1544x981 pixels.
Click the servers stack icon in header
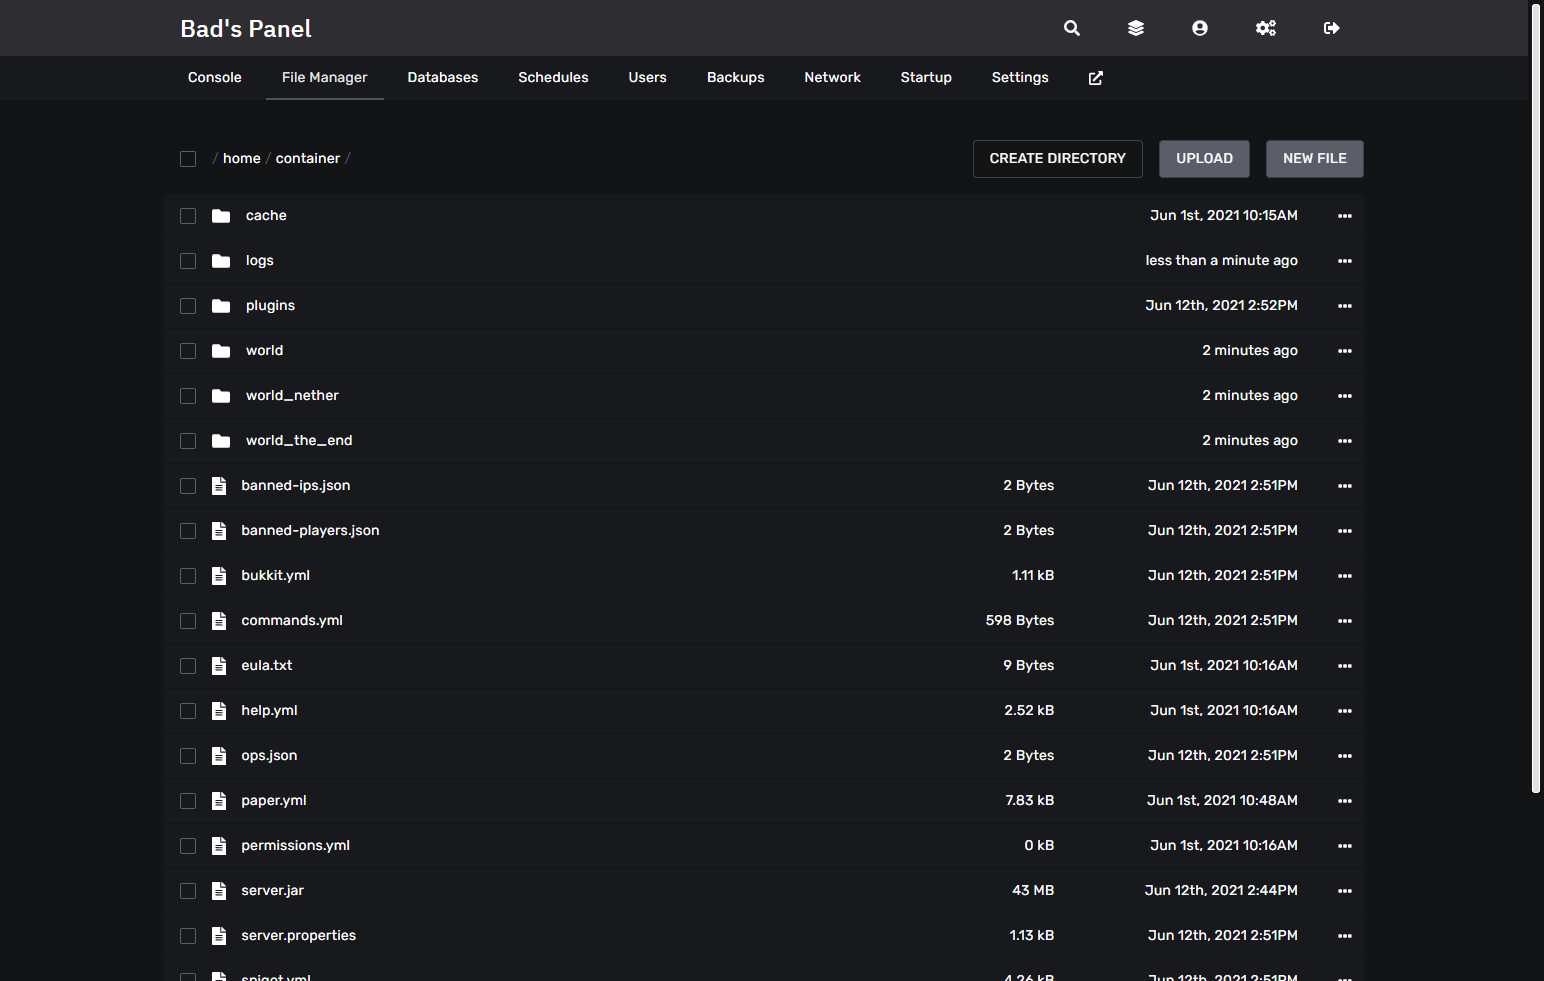coord(1135,28)
